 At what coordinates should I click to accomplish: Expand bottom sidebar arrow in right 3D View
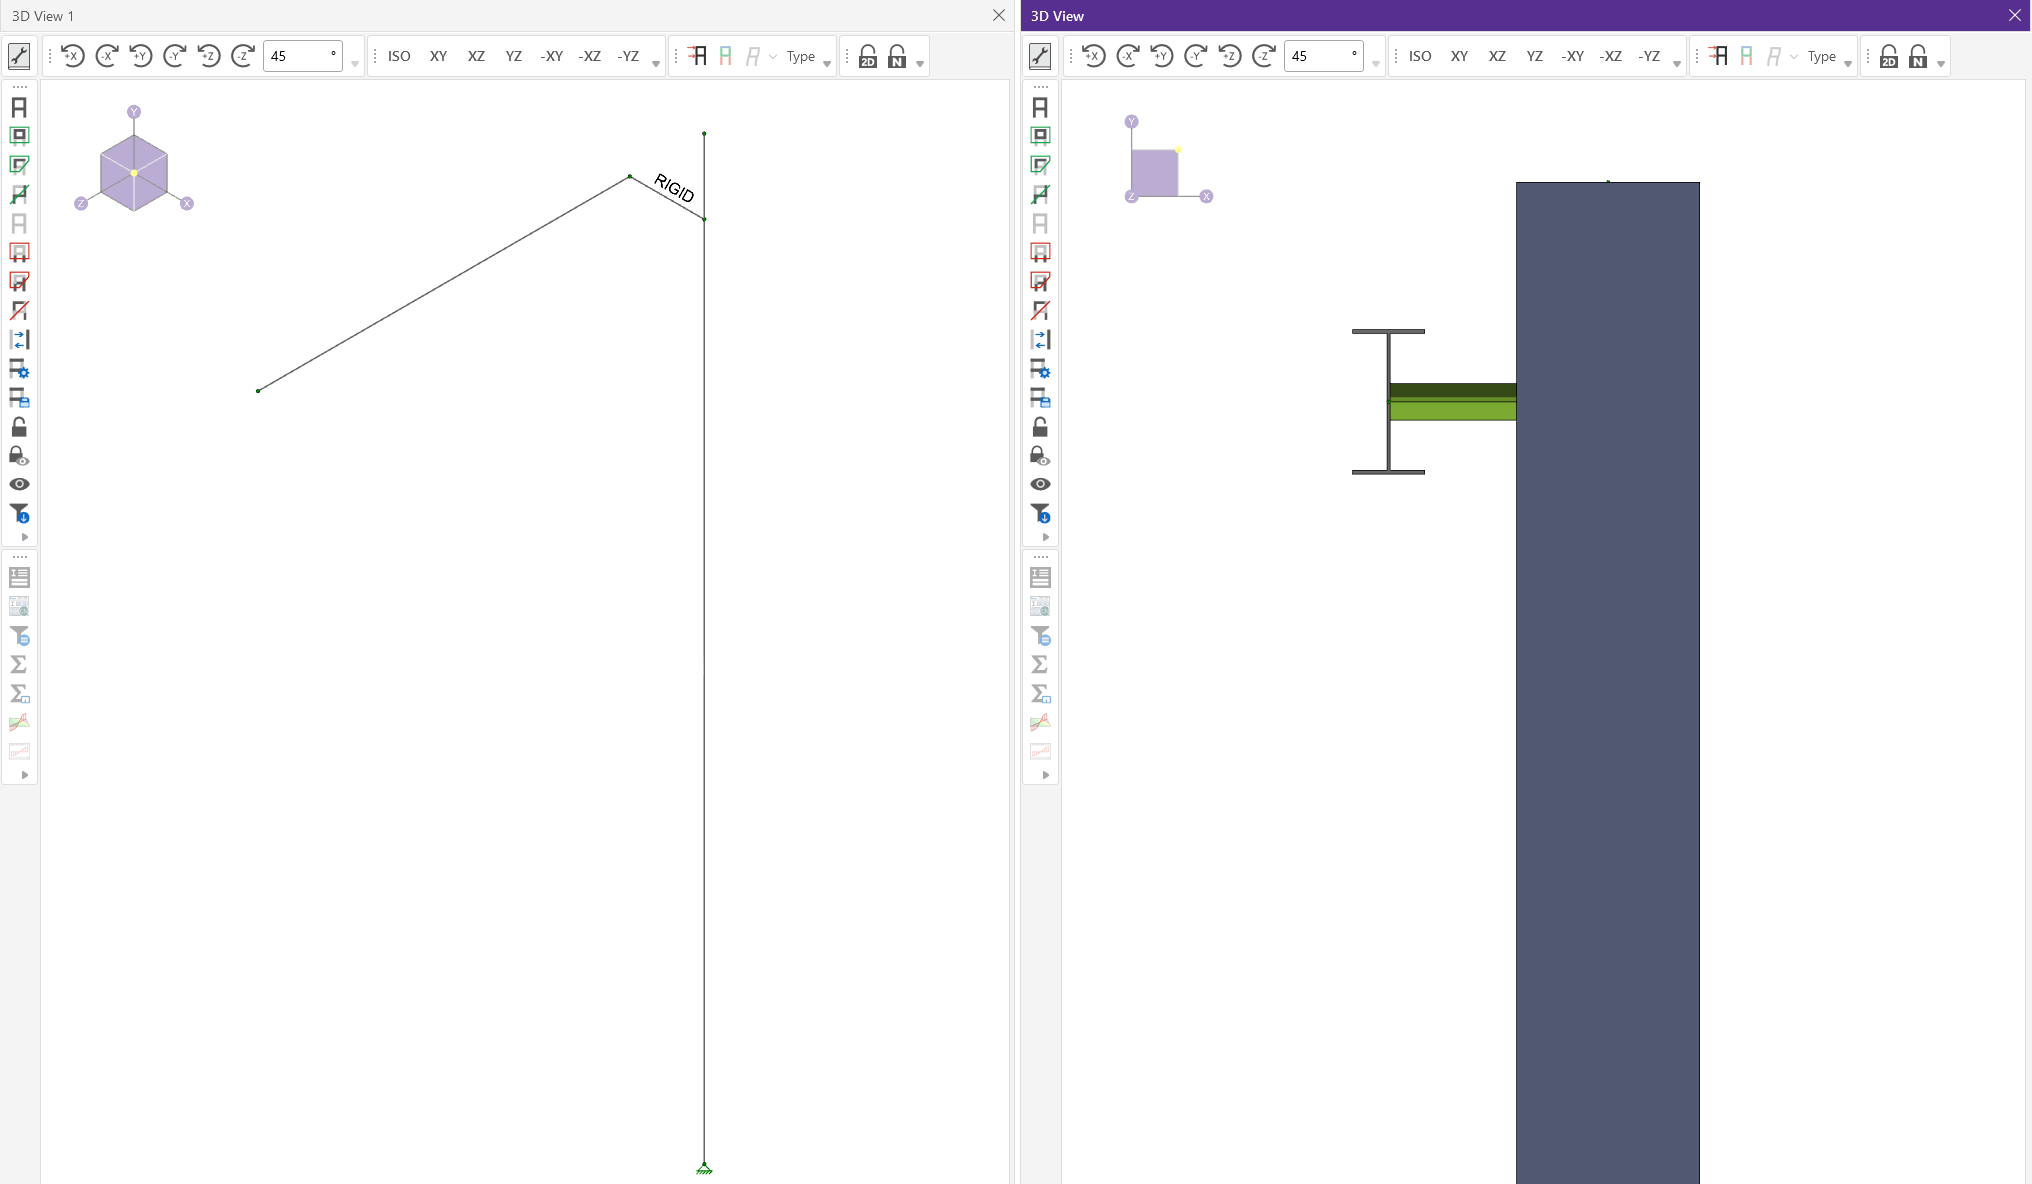click(x=1046, y=775)
